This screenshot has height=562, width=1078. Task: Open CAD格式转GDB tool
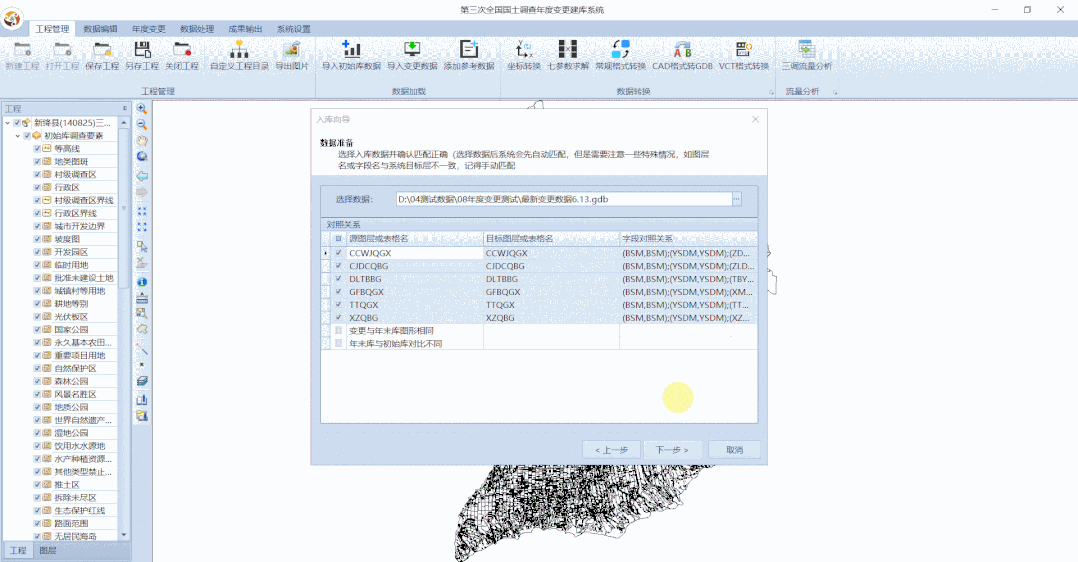point(682,55)
